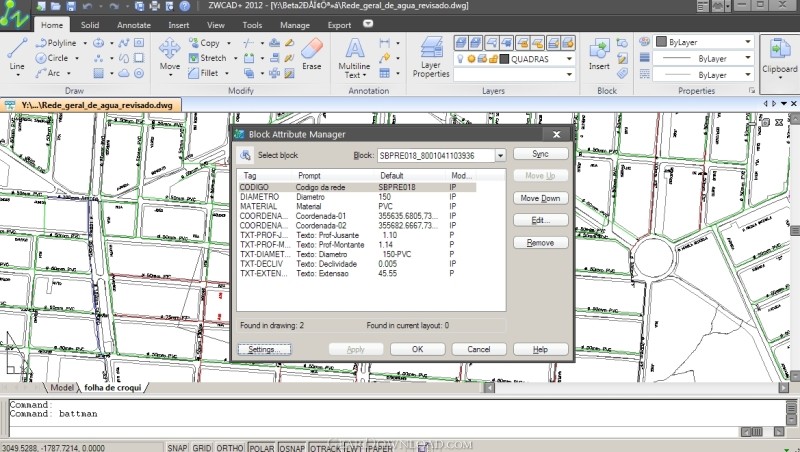Click the Sync button
The image size is (800, 452).
540,154
